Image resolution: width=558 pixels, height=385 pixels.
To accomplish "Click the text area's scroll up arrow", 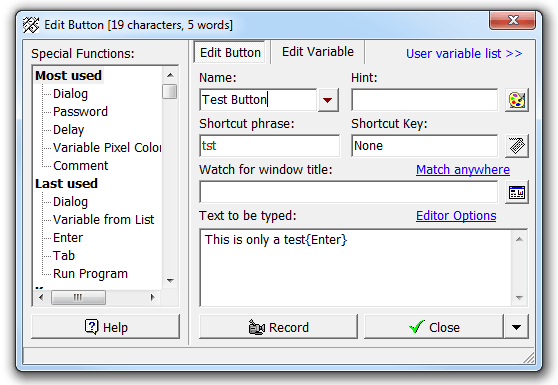I will tap(519, 239).
